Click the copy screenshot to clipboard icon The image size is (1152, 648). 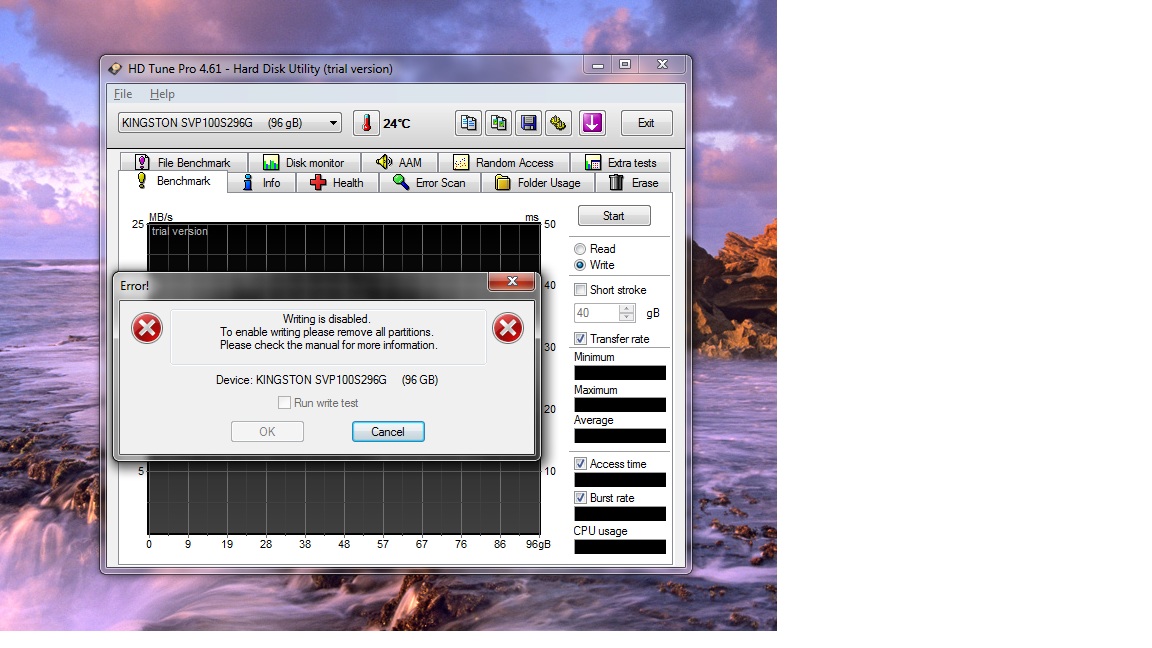(x=498, y=123)
